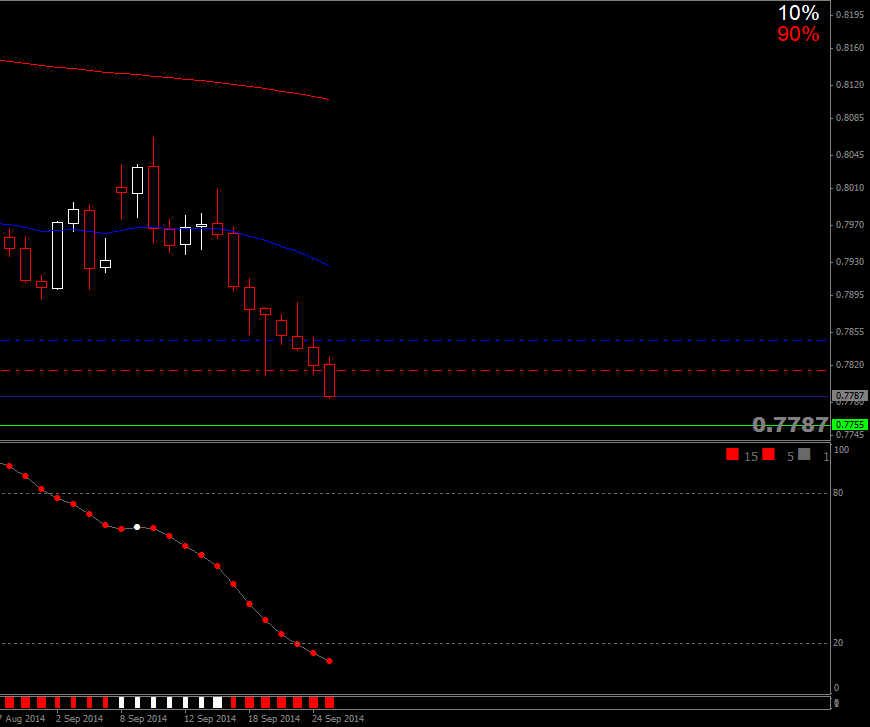Click the red 90% label
The image size is (870, 727).
(x=798, y=34)
